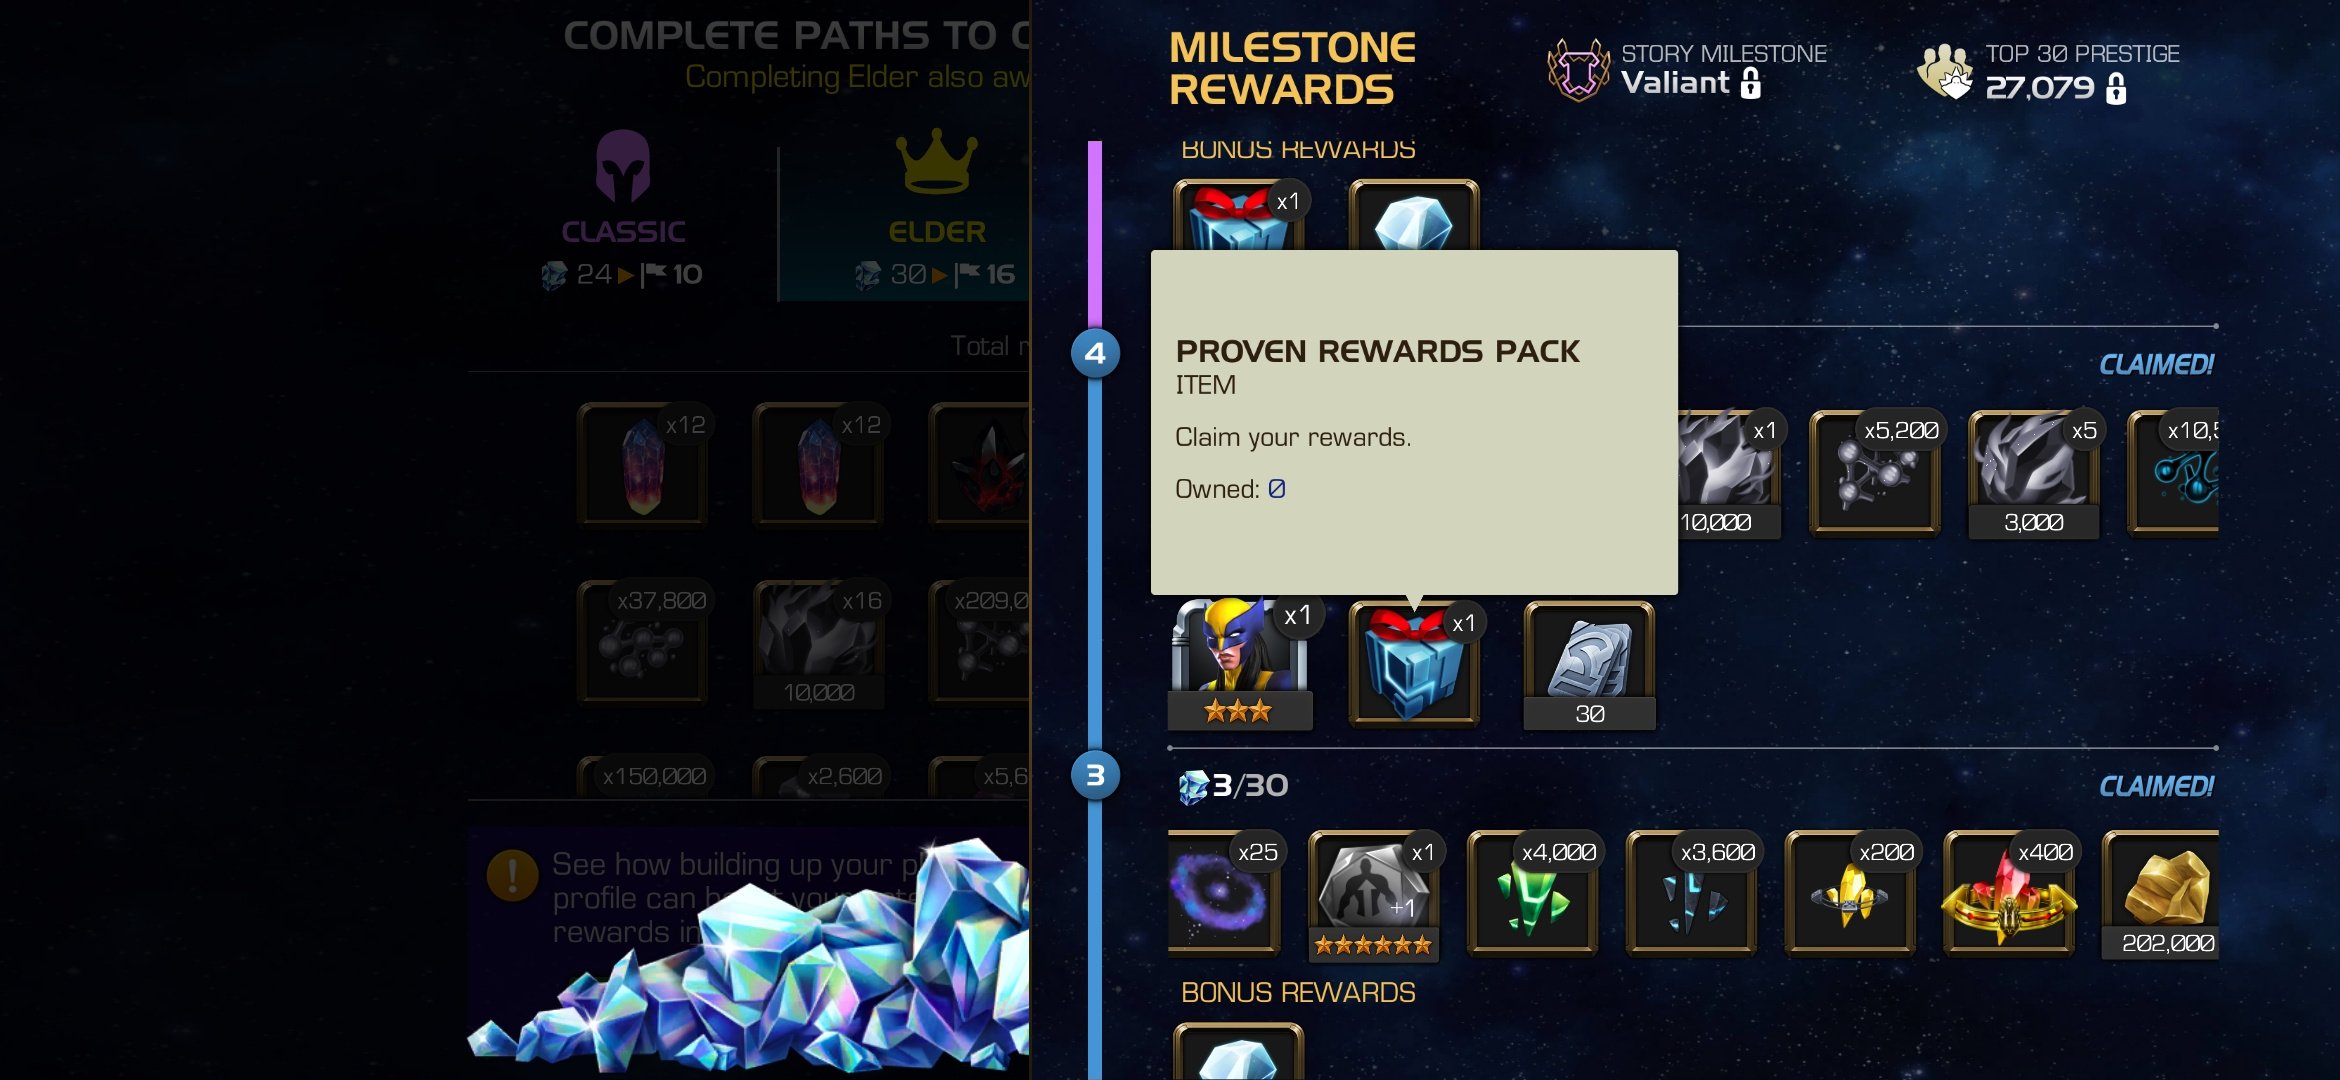Switch to the Elder difficulty tab
2340x1080 pixels.
tap(935, 212)
